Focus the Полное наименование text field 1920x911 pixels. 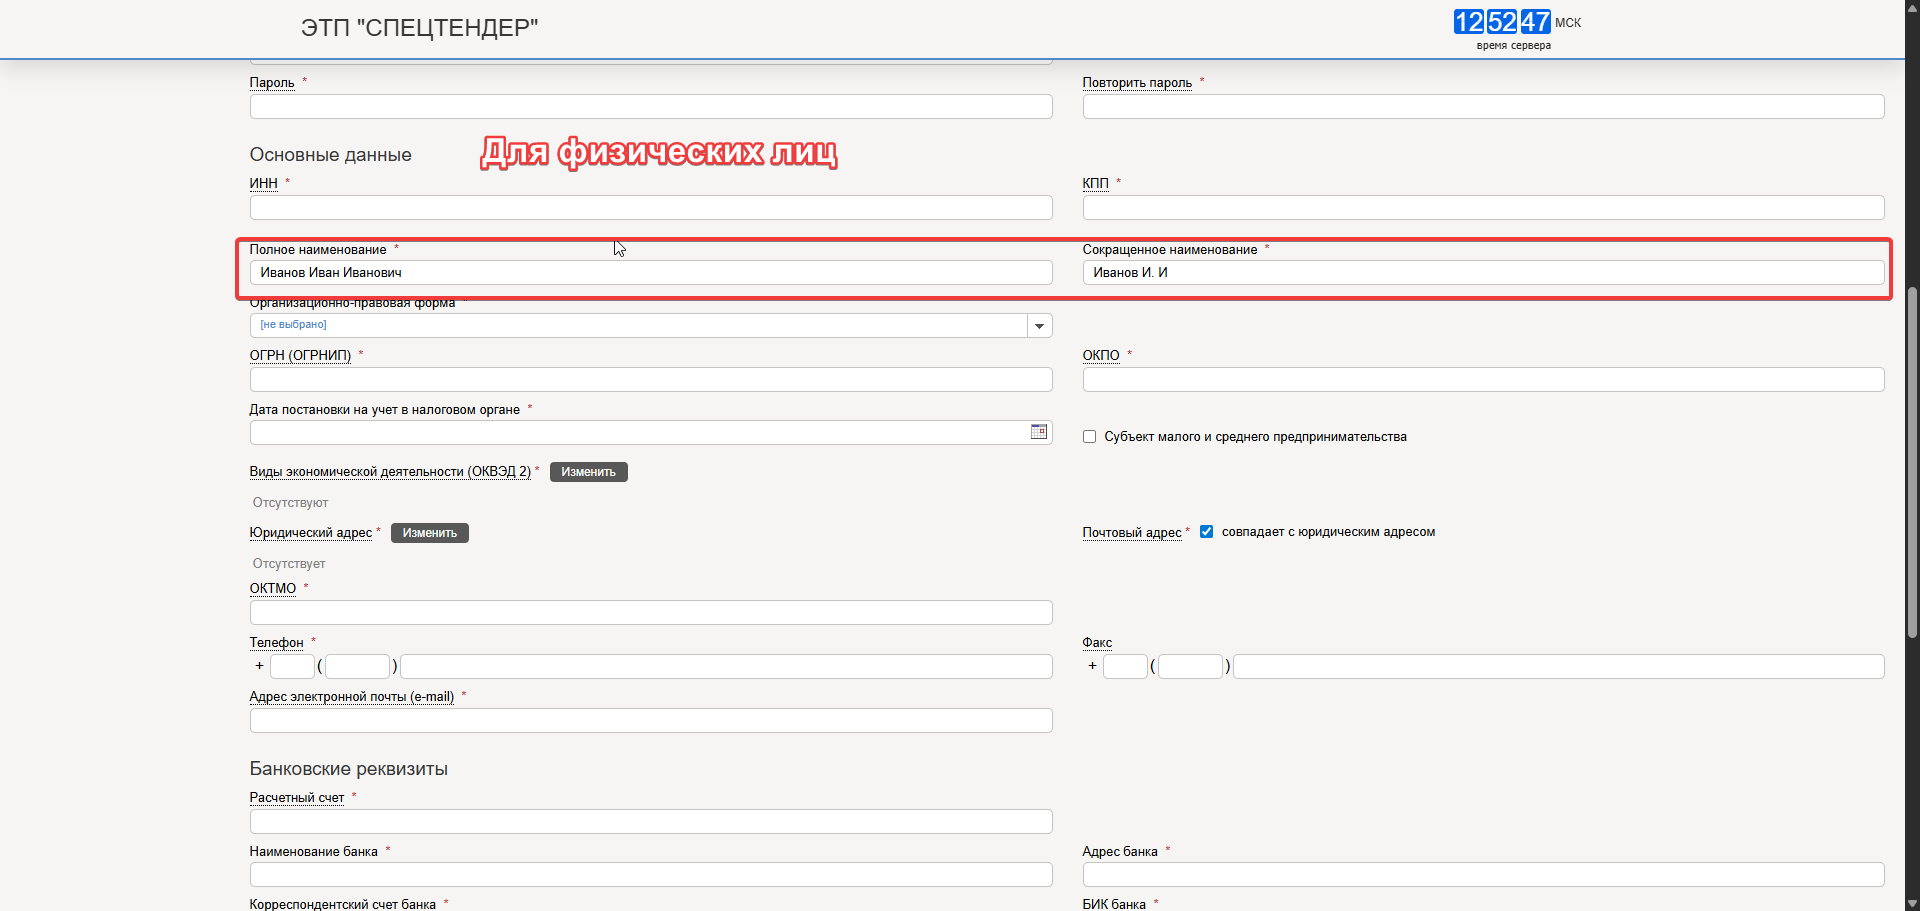point(650,273)
